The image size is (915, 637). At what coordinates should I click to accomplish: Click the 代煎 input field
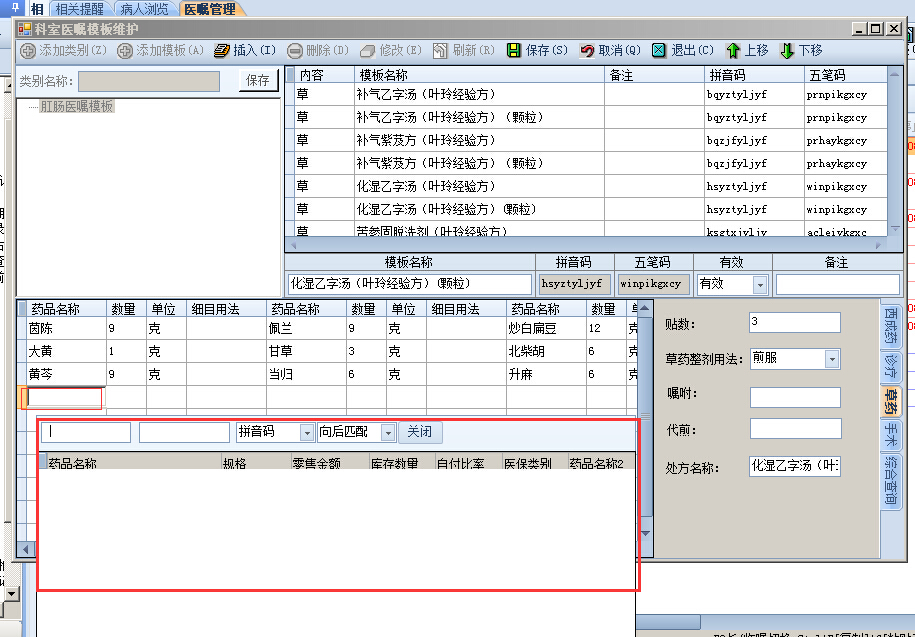795,429
